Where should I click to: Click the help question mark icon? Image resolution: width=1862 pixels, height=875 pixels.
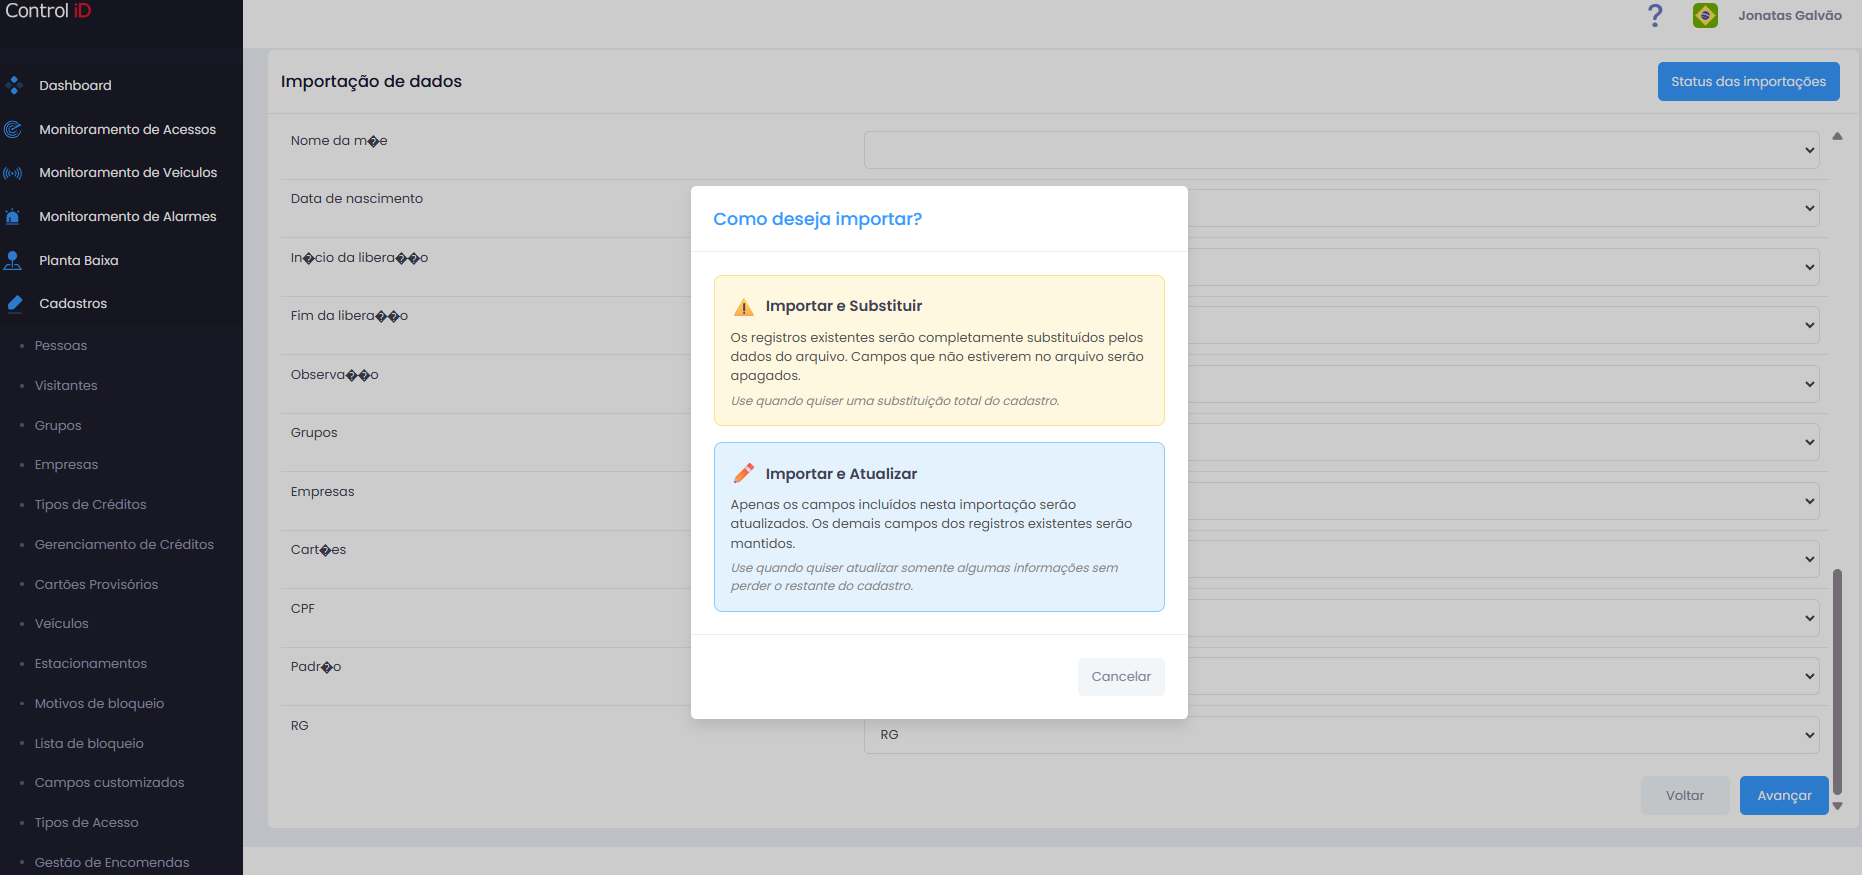tap(1655, 15)
